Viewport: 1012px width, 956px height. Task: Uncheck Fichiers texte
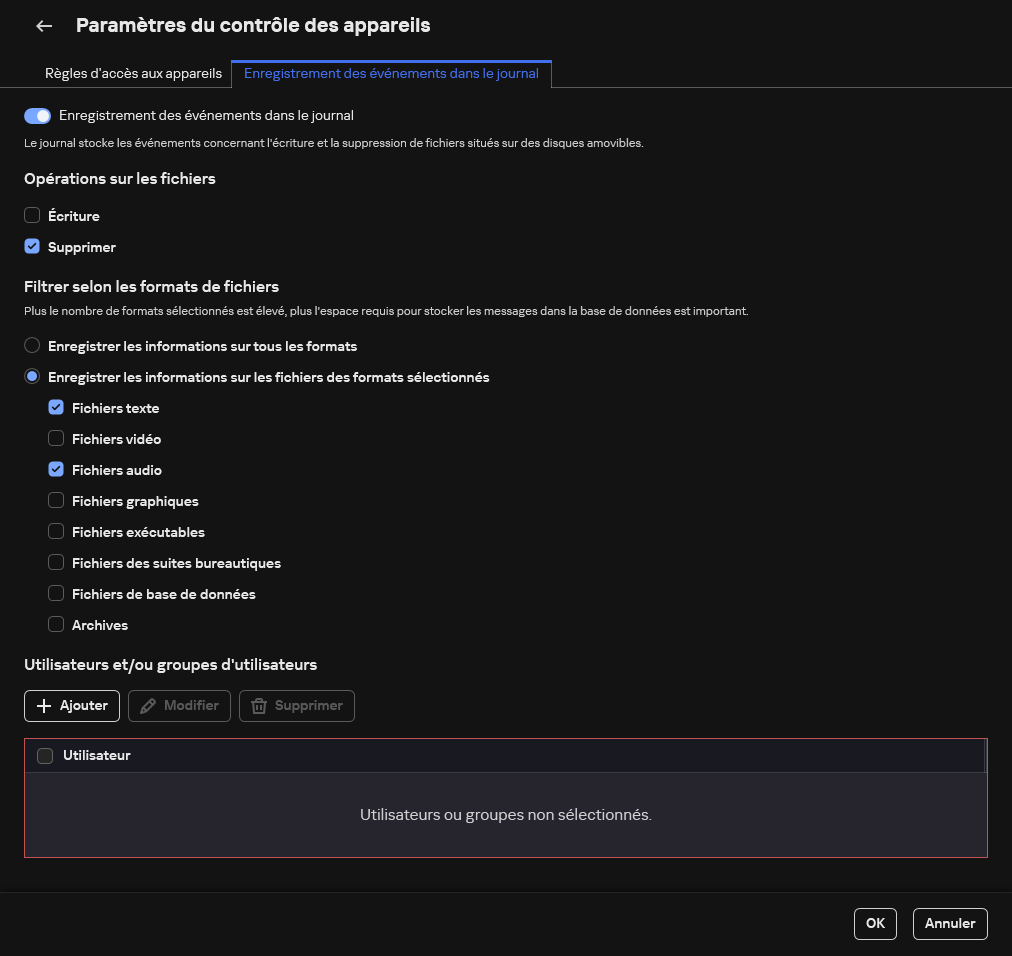pos(56,407)
